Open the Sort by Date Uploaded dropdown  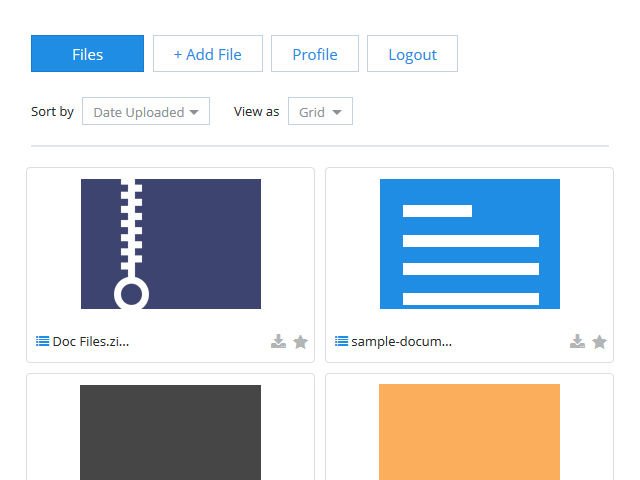146,111
